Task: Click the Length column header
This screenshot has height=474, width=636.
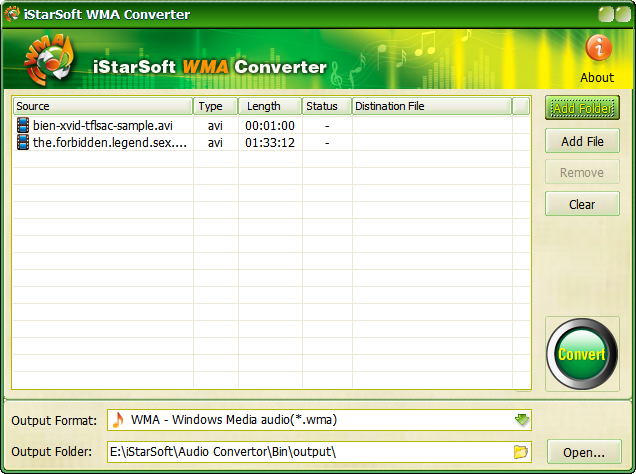Action: coord(270,106)
